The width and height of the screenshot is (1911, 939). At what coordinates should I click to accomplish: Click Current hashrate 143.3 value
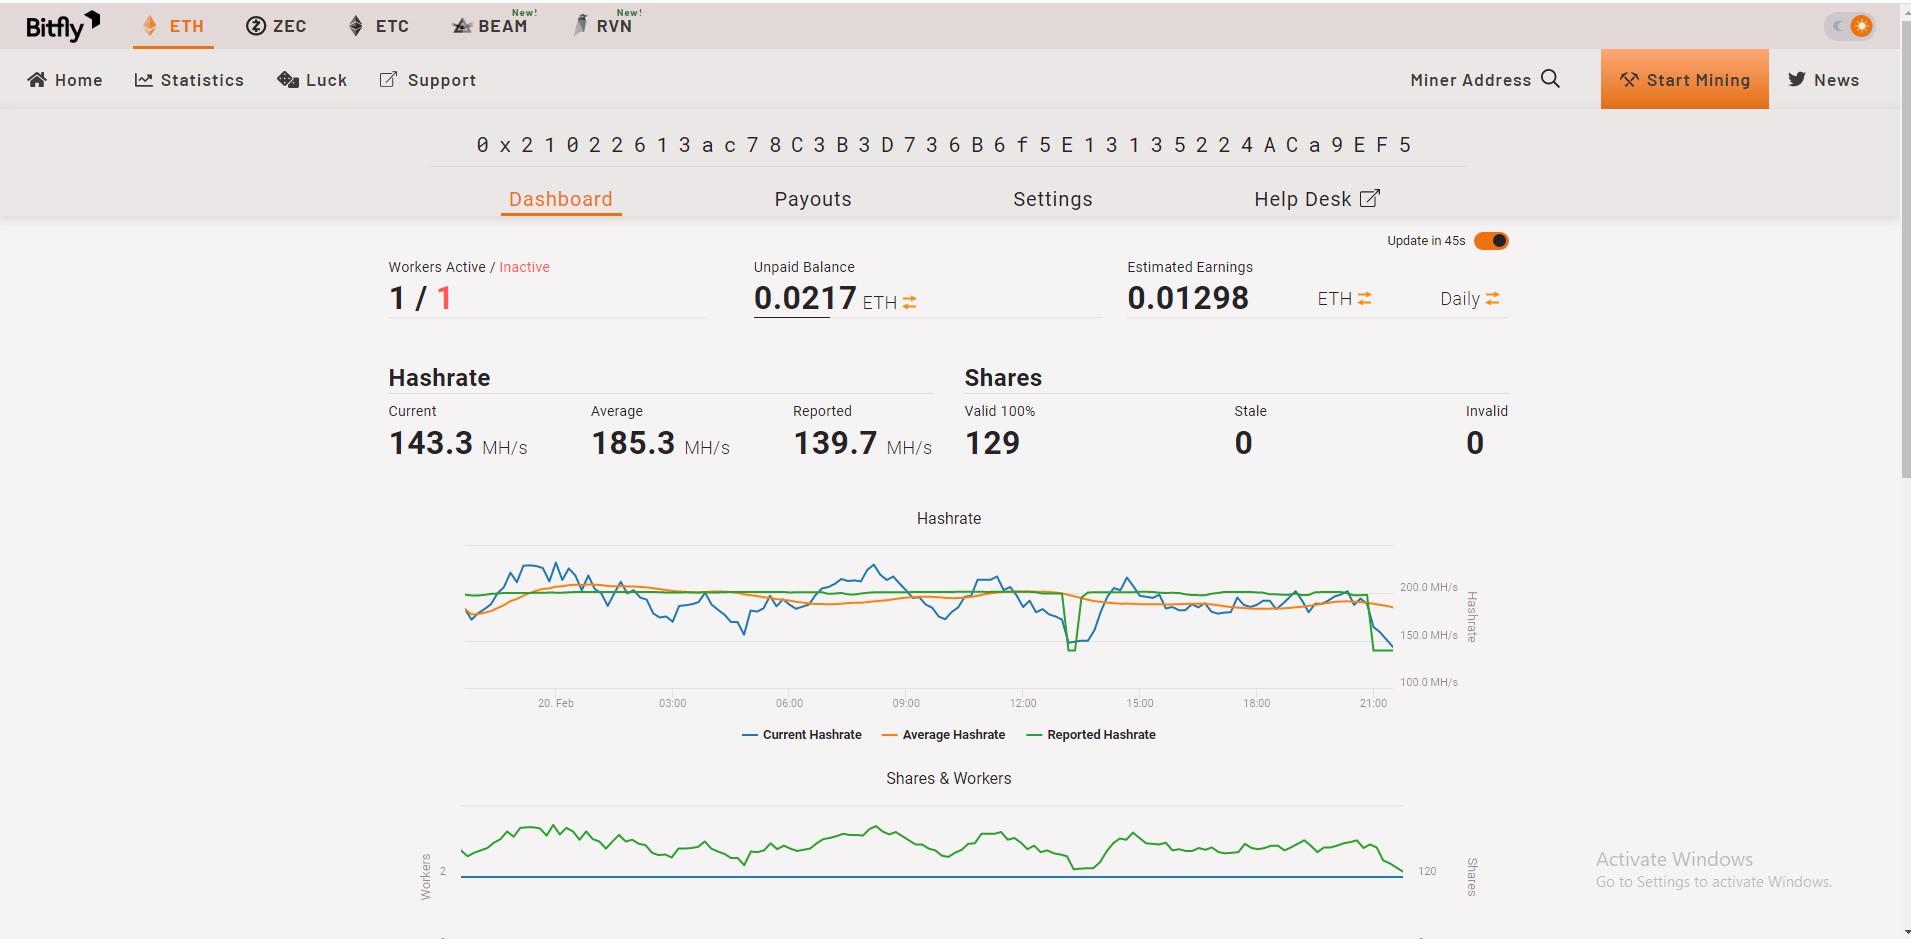pyautogui.click(x=430, y=443)
